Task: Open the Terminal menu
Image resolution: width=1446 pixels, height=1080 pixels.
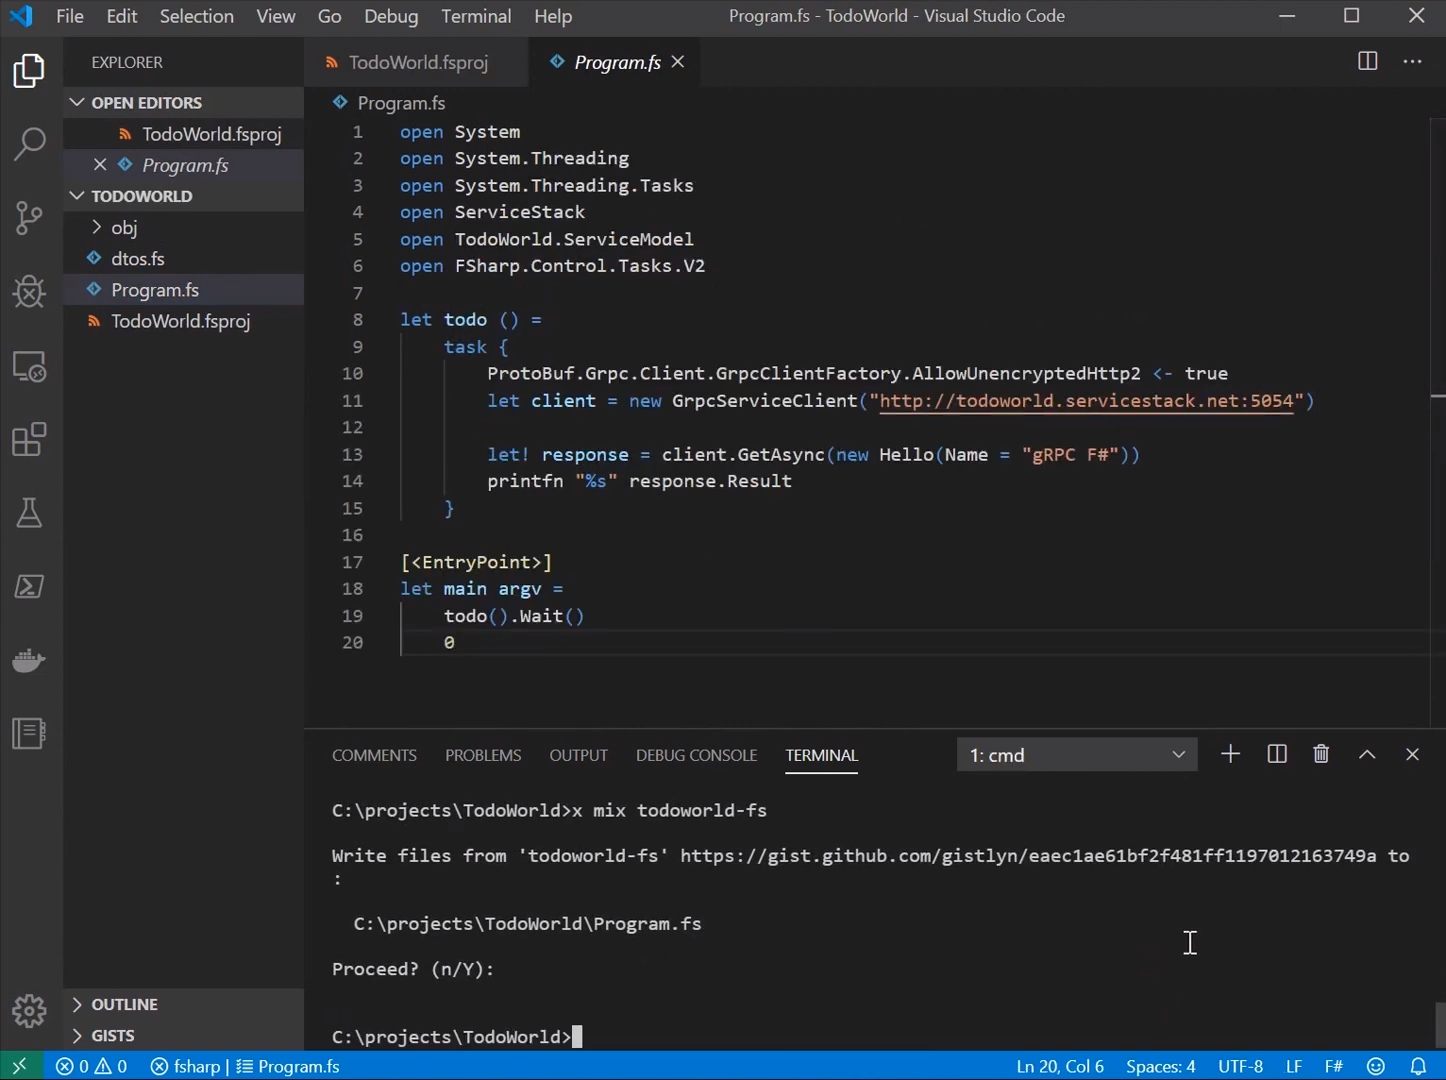Action: (x=476, y=16)
